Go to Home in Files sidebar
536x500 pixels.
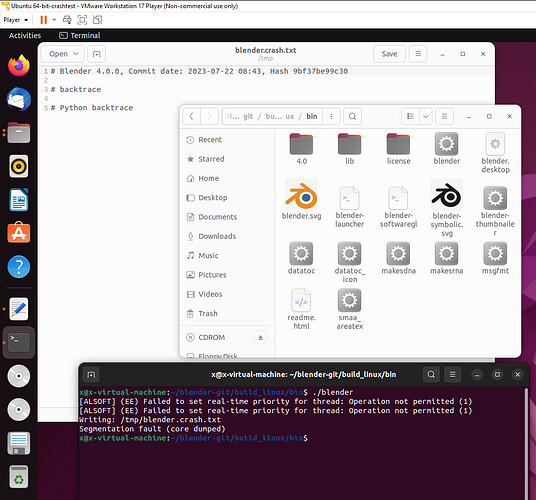(x=227, y=178)
